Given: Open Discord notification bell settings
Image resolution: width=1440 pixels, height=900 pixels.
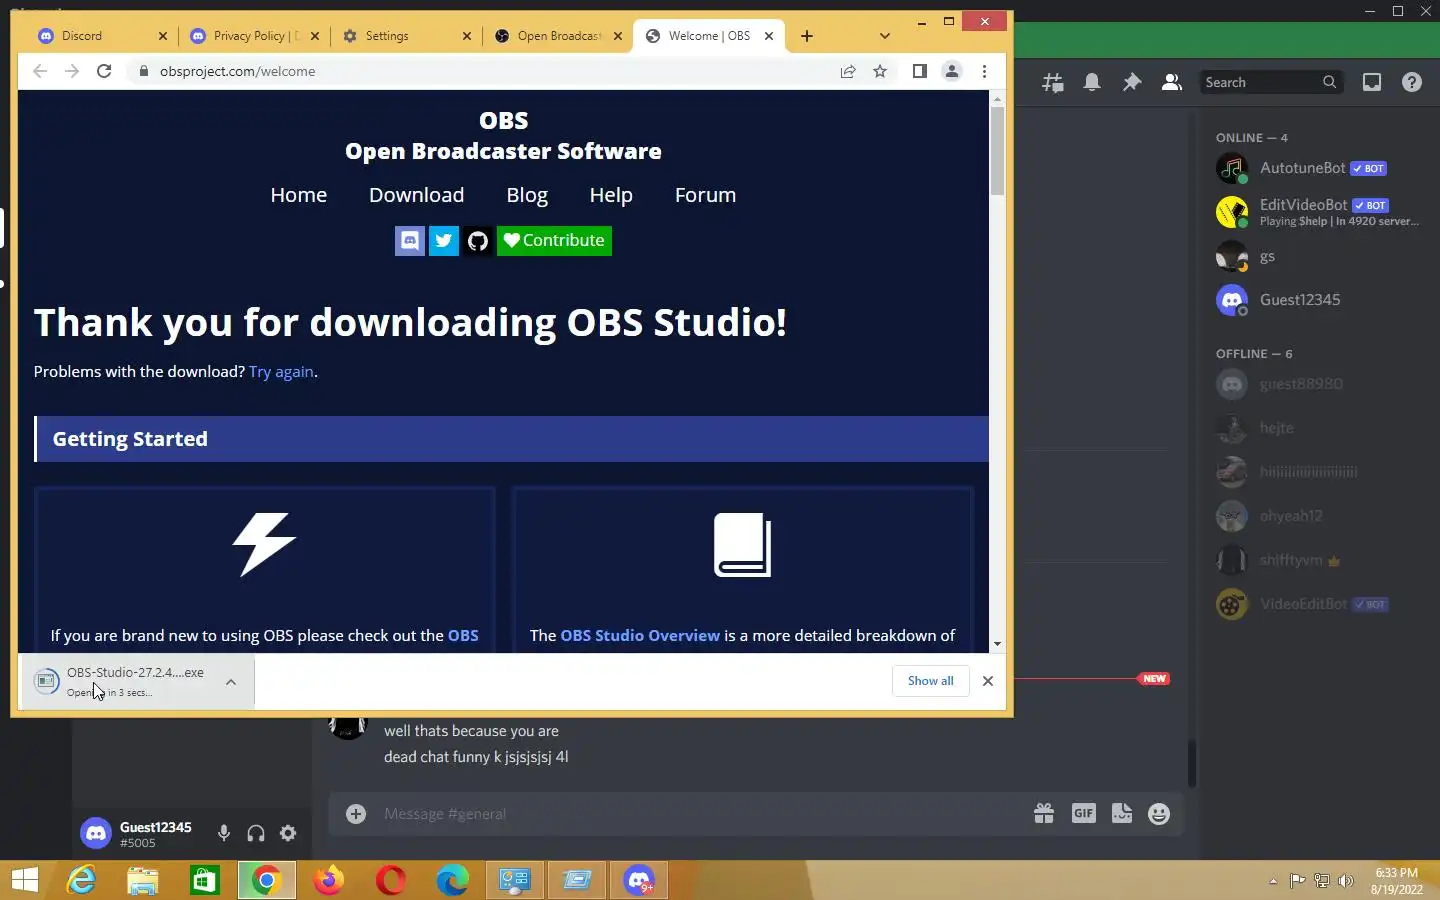Looking at the screenshot, I should coord(1092,83).
